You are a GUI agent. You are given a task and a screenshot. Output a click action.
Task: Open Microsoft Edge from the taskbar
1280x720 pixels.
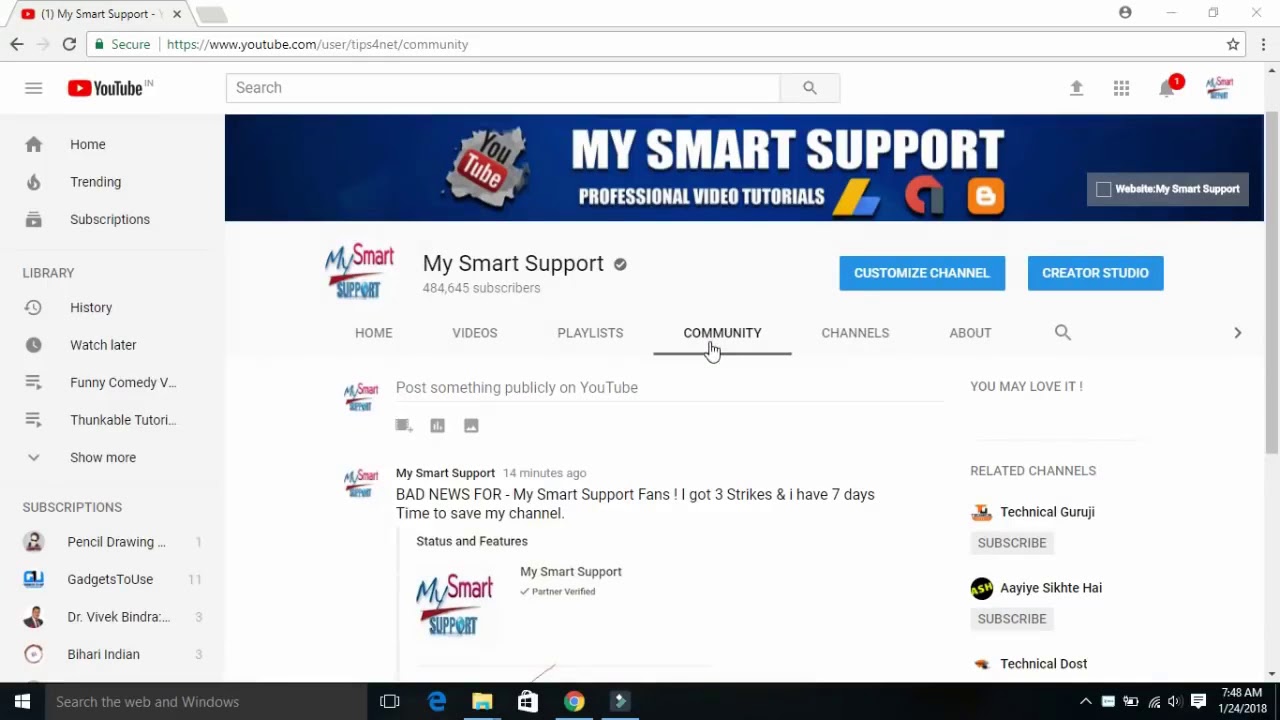pos(437,701)
